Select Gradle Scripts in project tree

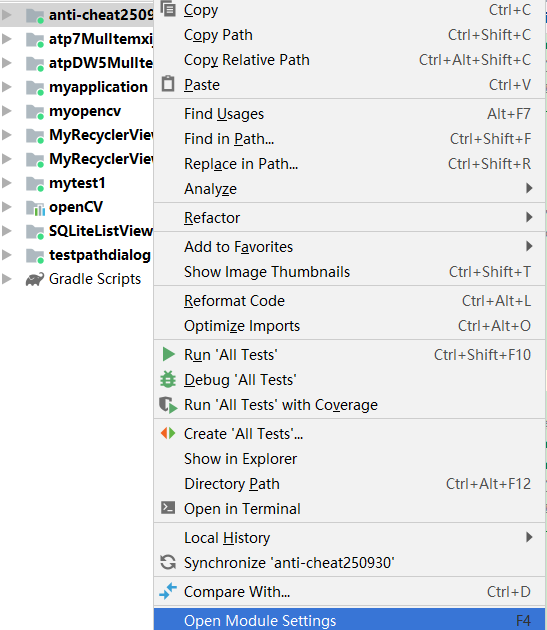coord(77,279)
